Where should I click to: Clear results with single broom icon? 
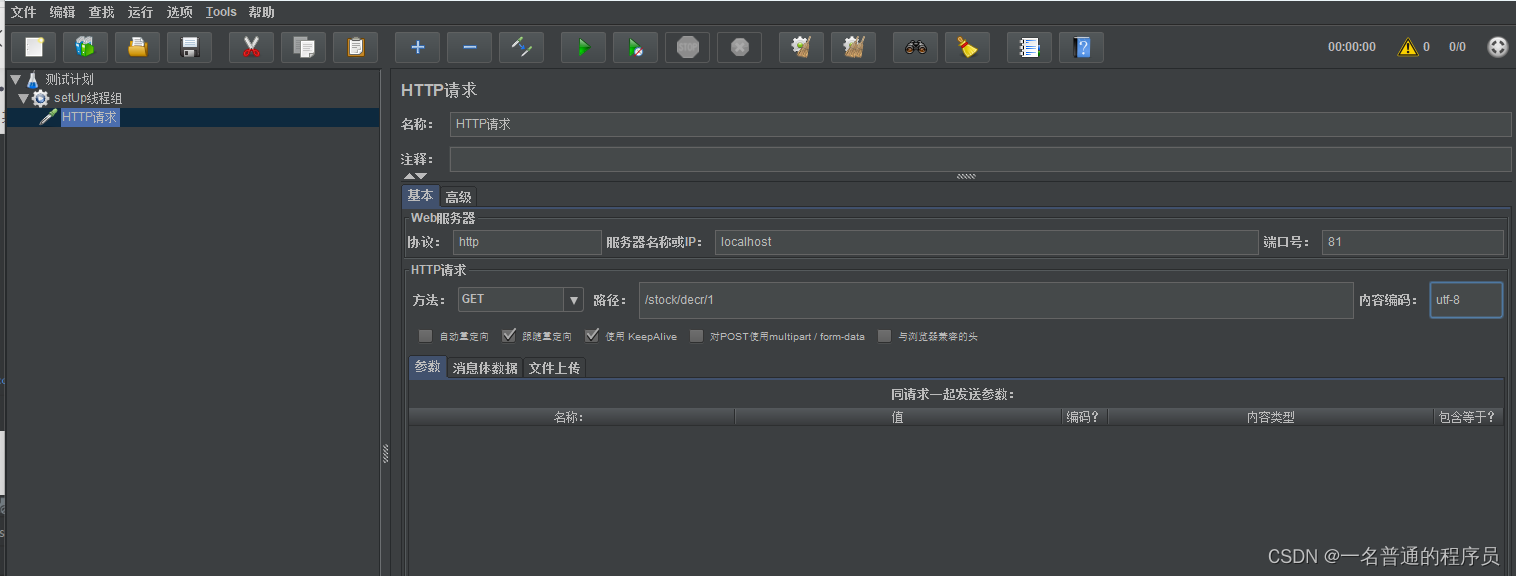[801, 47]
